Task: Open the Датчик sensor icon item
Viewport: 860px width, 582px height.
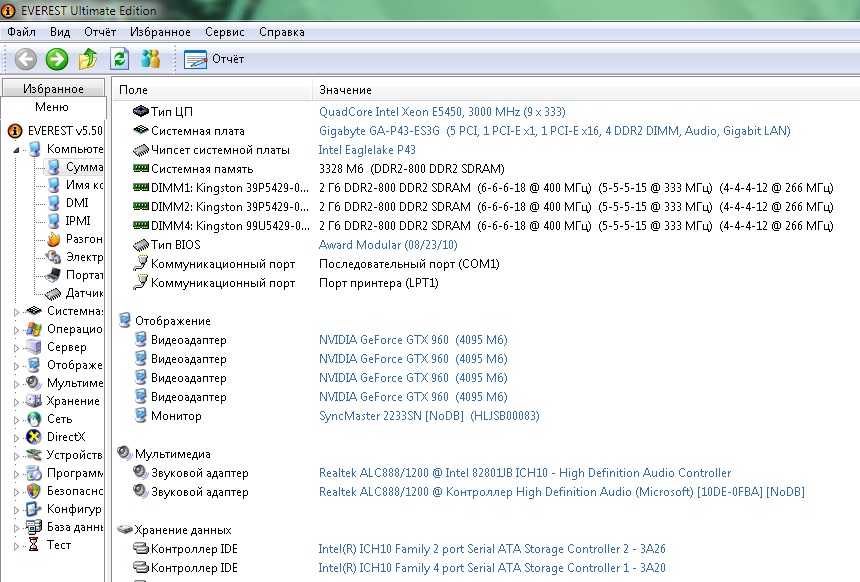Action: click(x=53, y=293)
